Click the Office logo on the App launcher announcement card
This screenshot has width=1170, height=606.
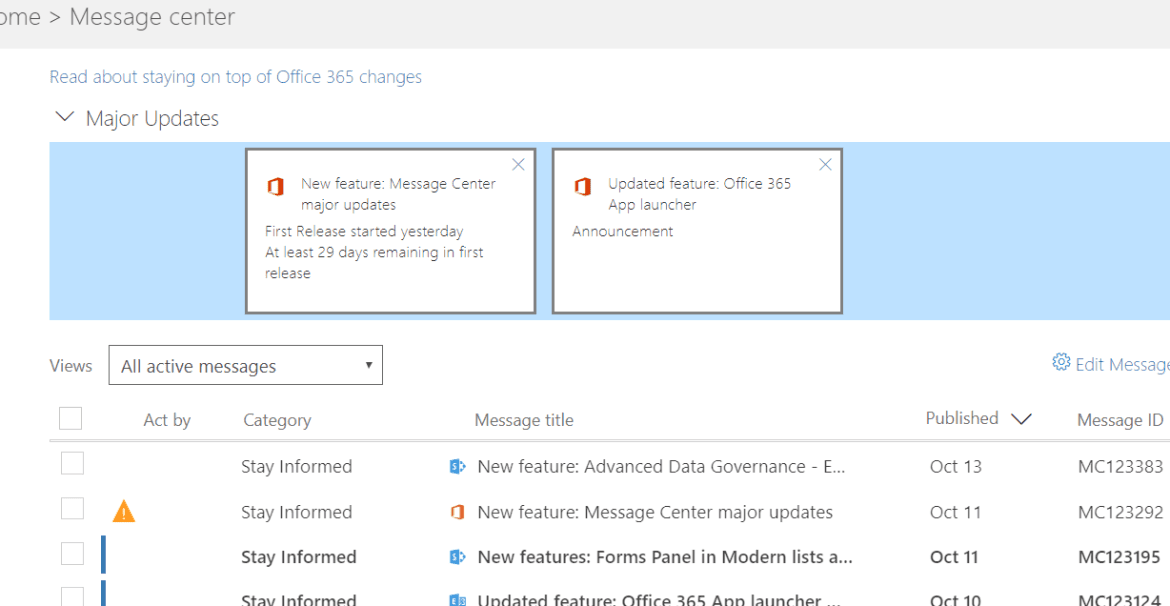(584, 185)
